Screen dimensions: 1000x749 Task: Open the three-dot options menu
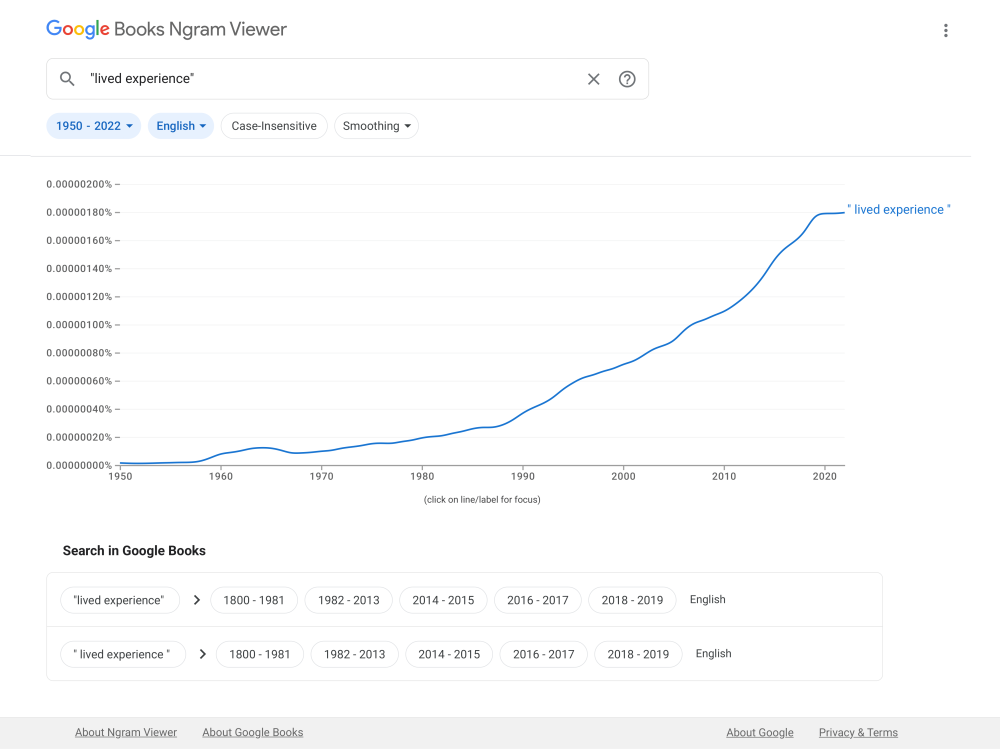coord(945,30)
